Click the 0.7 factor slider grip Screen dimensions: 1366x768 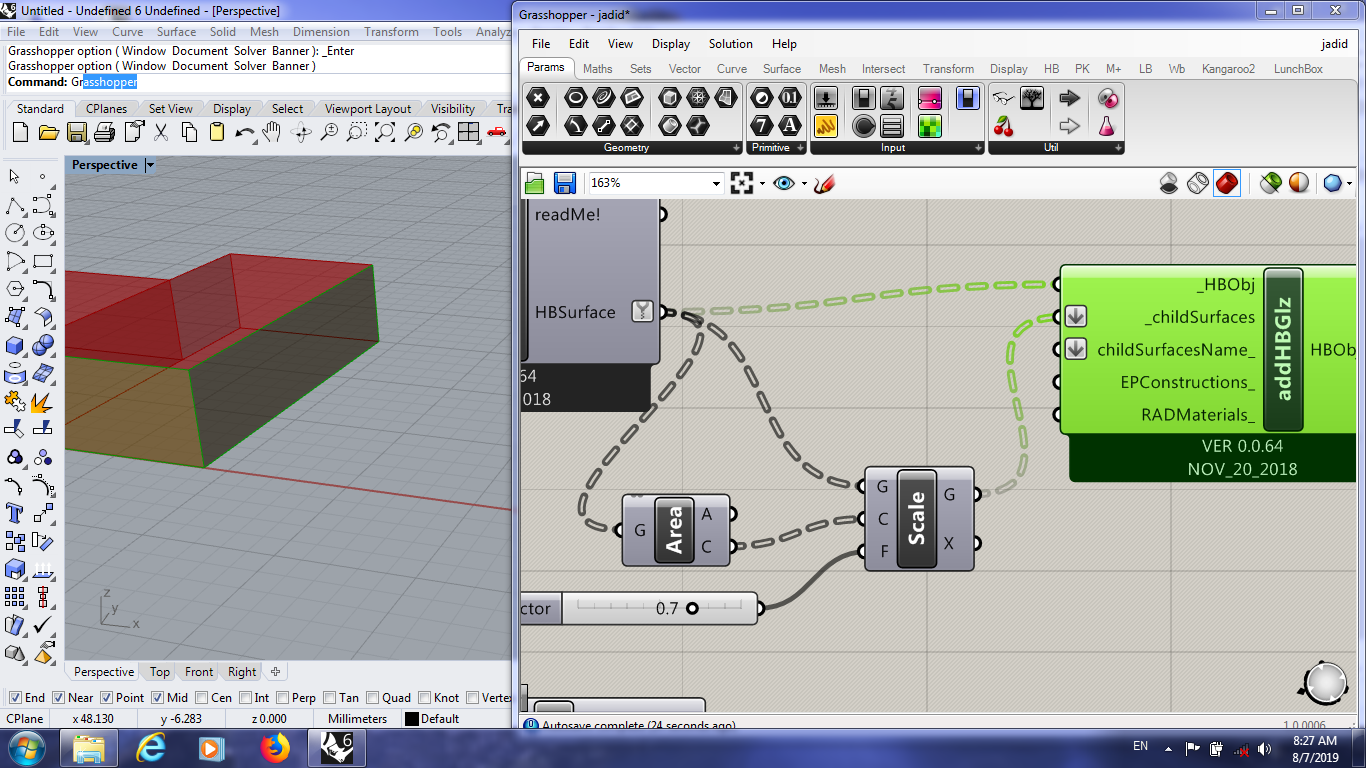tap(691, 608)
